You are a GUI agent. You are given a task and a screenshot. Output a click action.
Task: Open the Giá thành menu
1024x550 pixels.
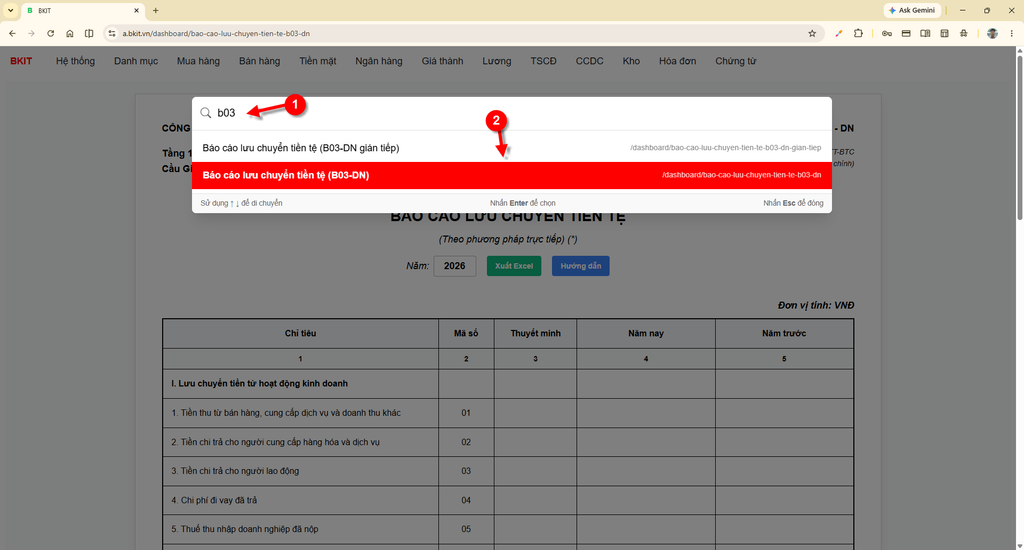(x=442, y=61)
